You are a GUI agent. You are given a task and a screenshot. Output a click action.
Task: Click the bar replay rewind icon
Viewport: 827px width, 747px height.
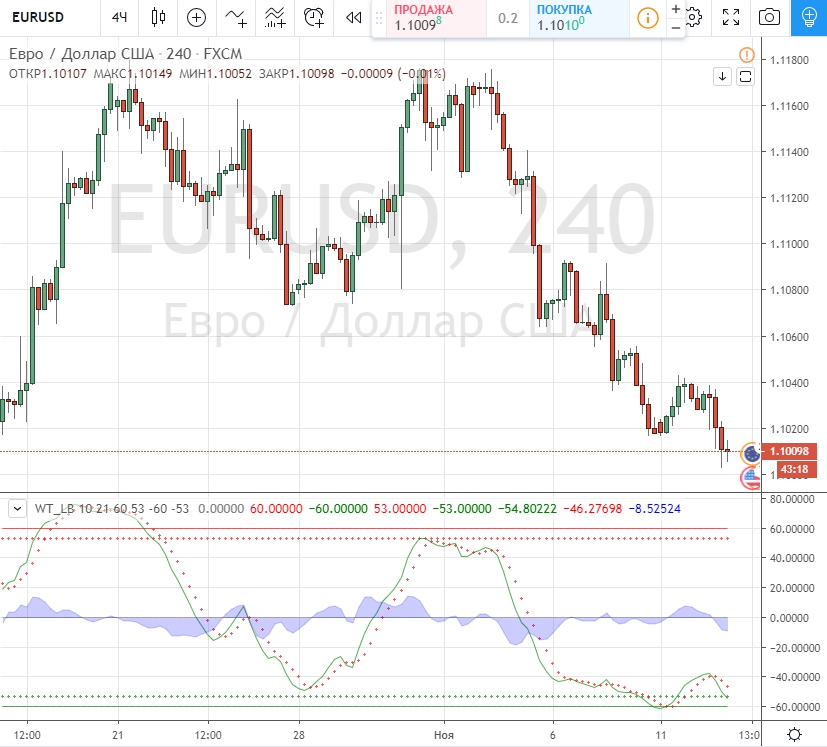pyautogui.click(x=352, y=17)
